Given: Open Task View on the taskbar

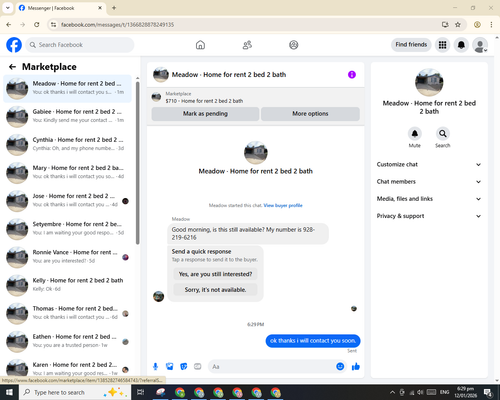Looking at the screenshot, I should [141, 392].
